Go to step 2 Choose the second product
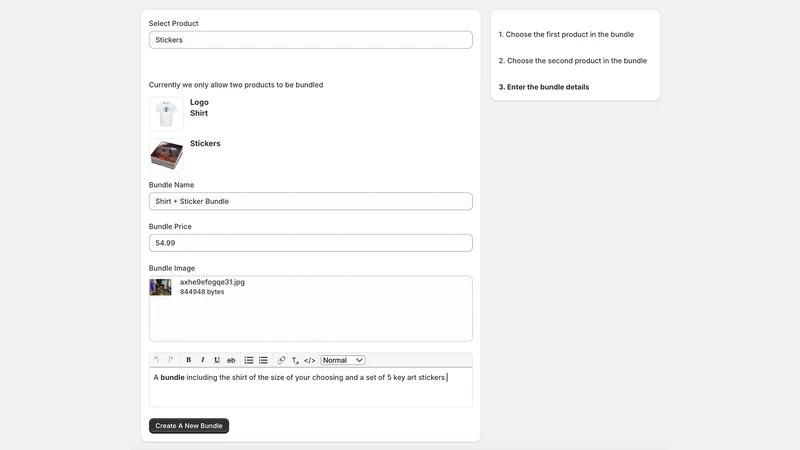Screen dimensions: 800x450 (572, 61)
